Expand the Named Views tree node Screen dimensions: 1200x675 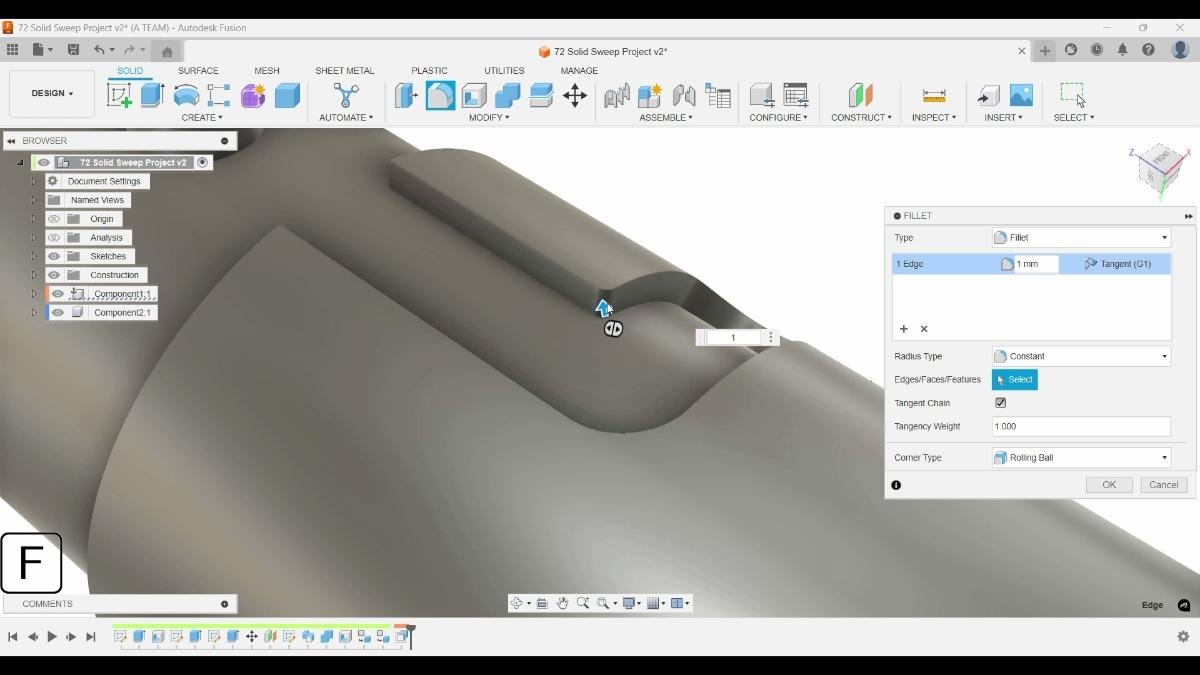coord(34,200)
